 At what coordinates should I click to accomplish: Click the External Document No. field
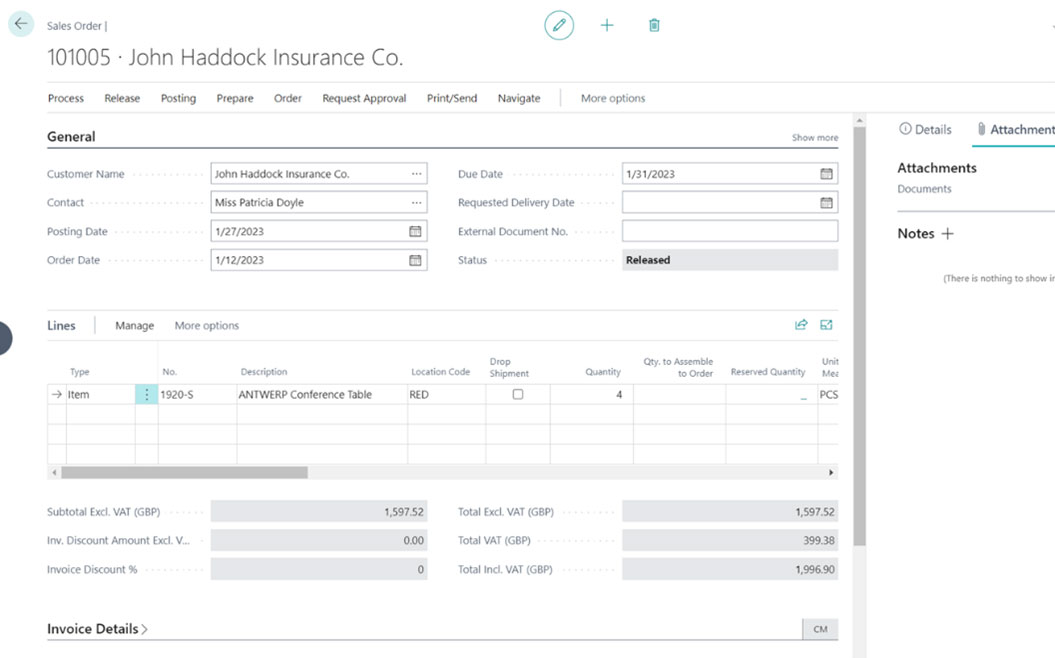729,231
